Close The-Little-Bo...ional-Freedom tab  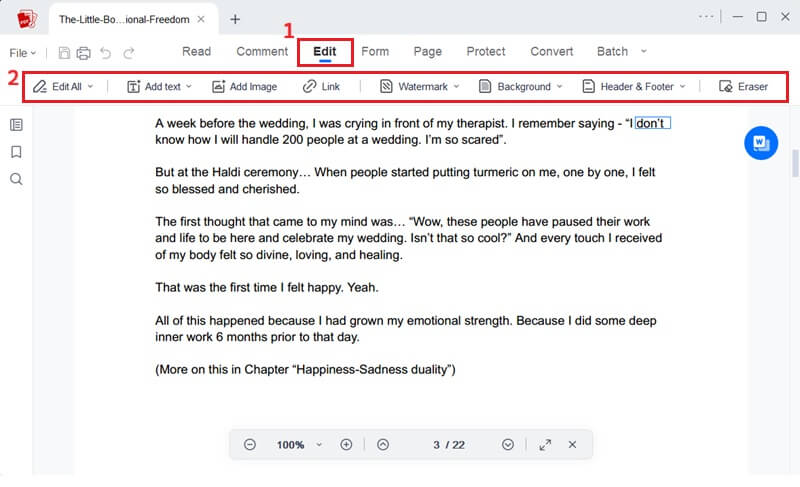coord(201,19)
